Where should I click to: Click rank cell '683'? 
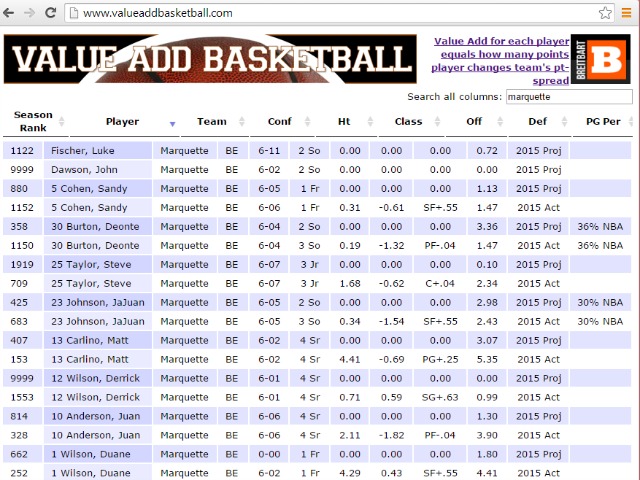click(x=22, y=321)
